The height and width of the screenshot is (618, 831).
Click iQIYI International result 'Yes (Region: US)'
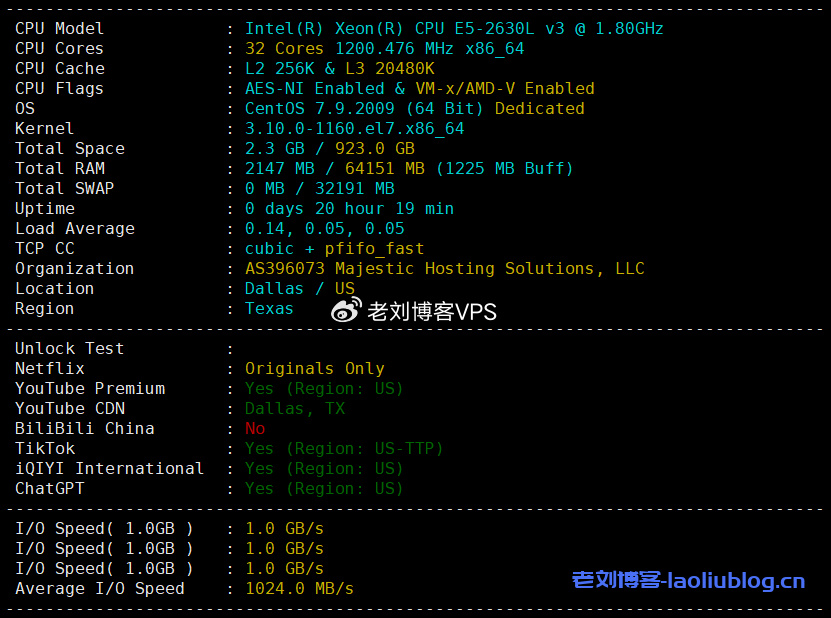coord(324,469)
